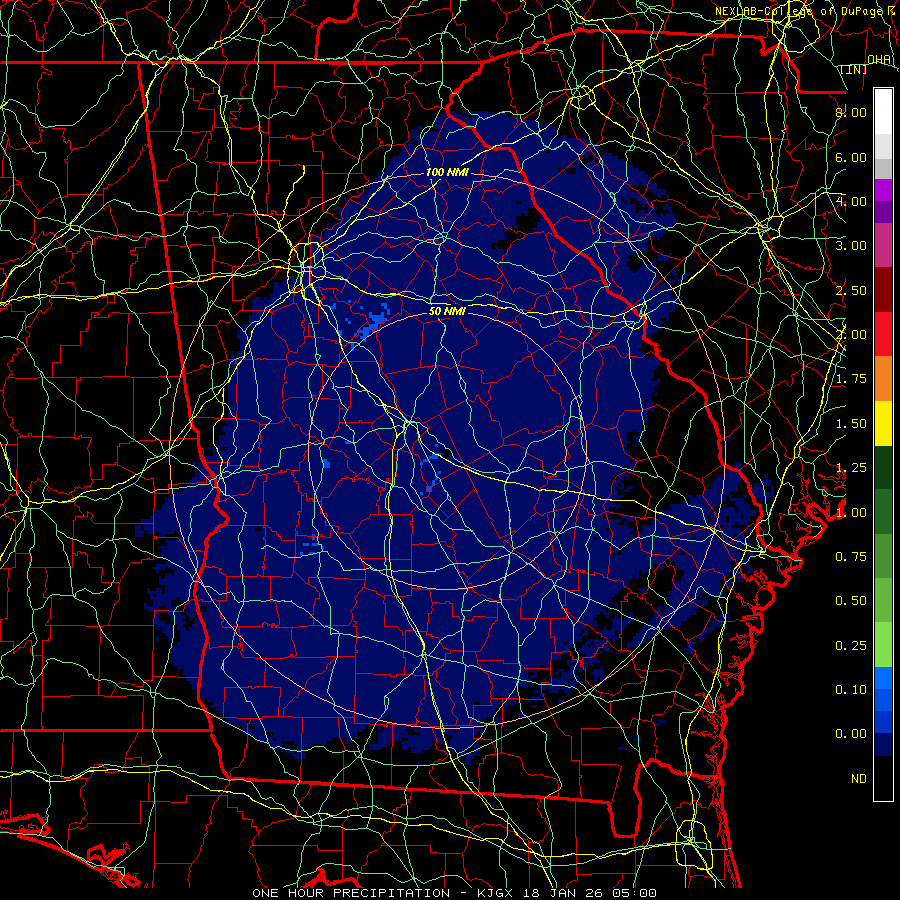Select the darkest green 1.25 legend swatch

pos(883,468)
